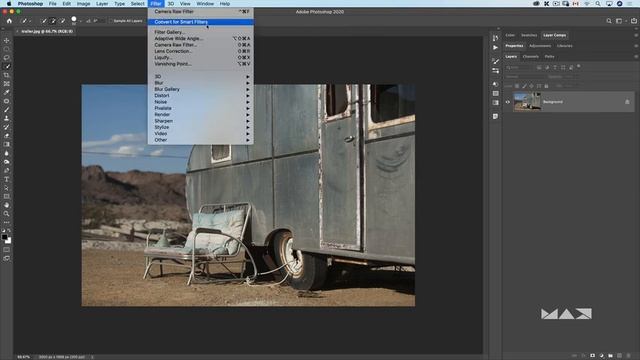Viewport: 640px width, 360px height.
Task: Open the Brush Settings panel icon
Action: [x=496, y=61]
